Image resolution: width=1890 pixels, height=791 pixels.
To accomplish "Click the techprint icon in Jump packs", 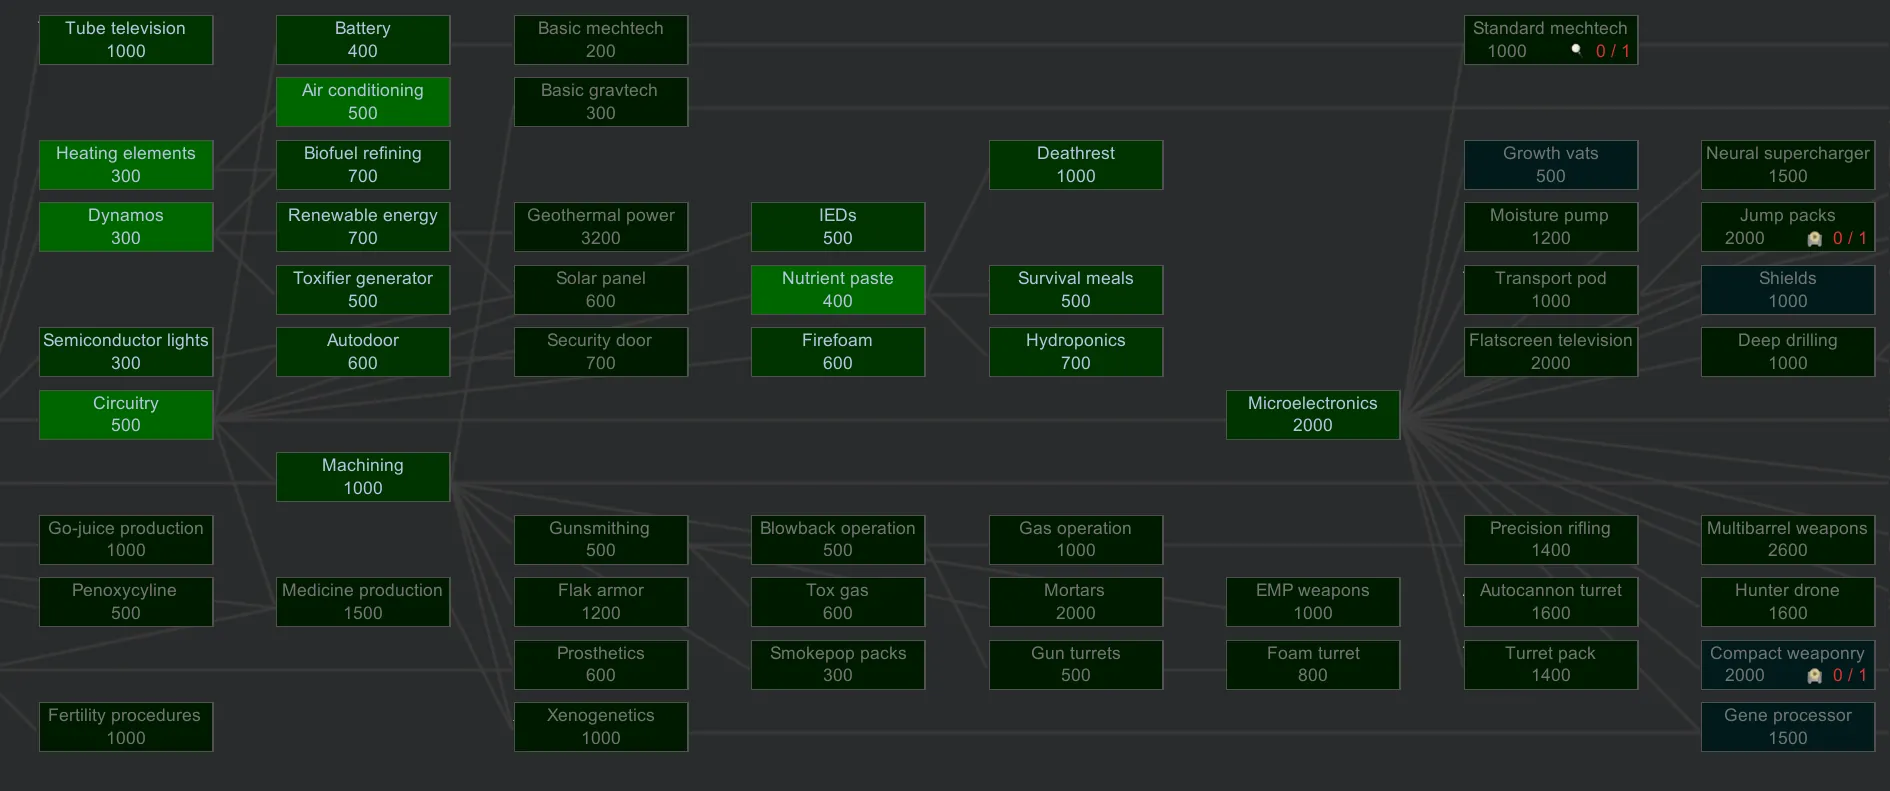I will [x=1814, y=239].
